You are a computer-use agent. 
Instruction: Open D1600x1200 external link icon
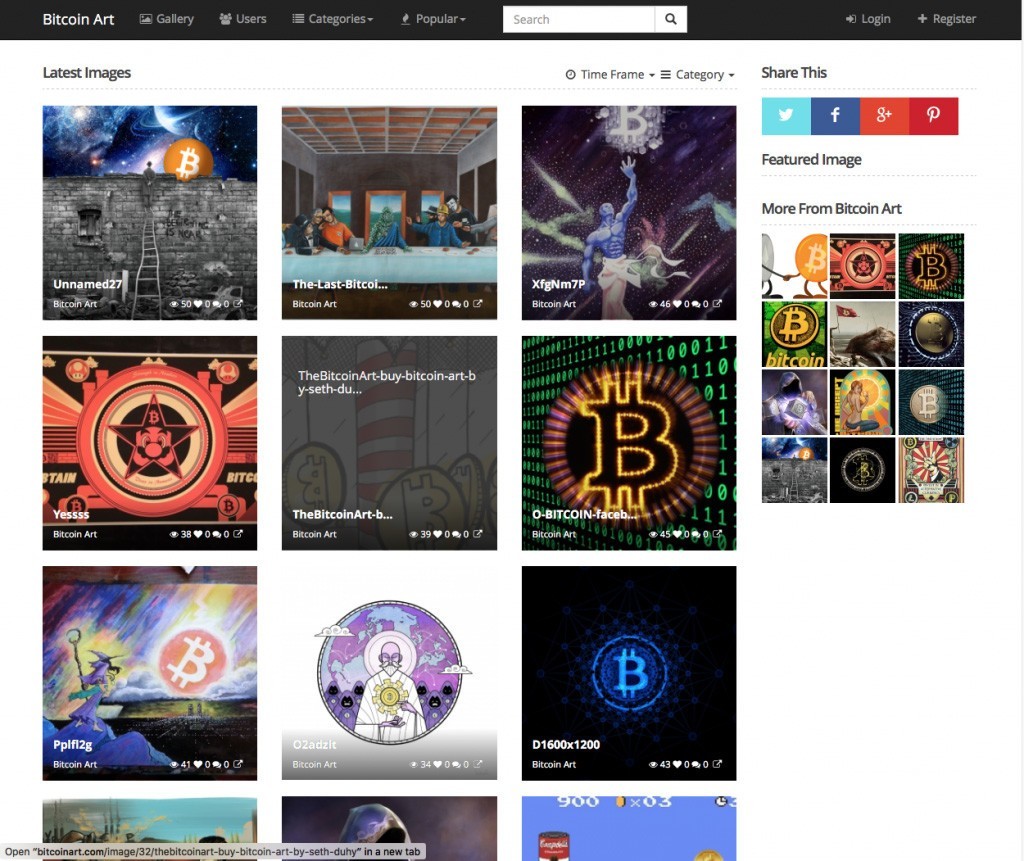click(x=717, y=764)
